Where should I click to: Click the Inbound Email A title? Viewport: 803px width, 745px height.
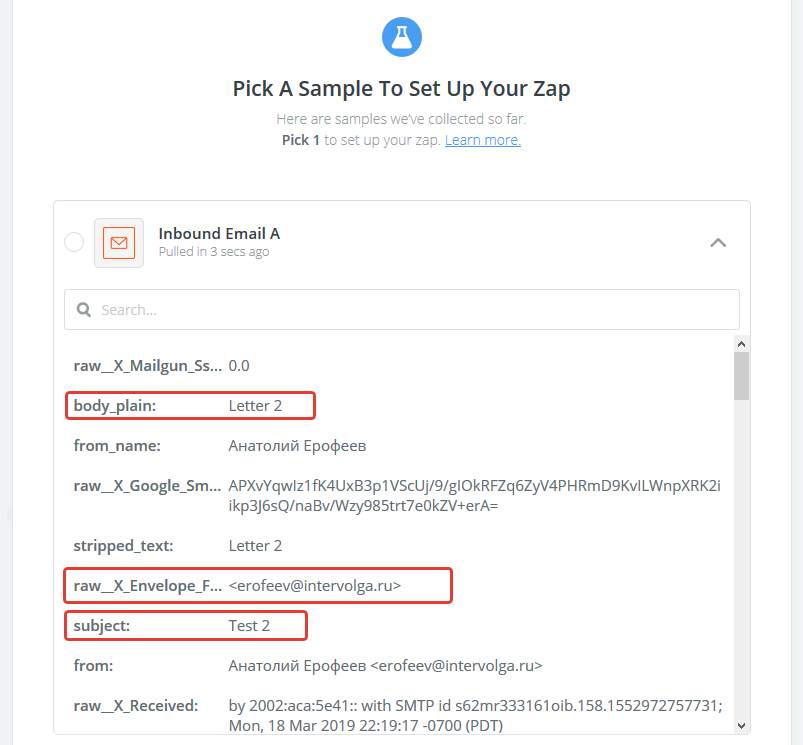219,233
